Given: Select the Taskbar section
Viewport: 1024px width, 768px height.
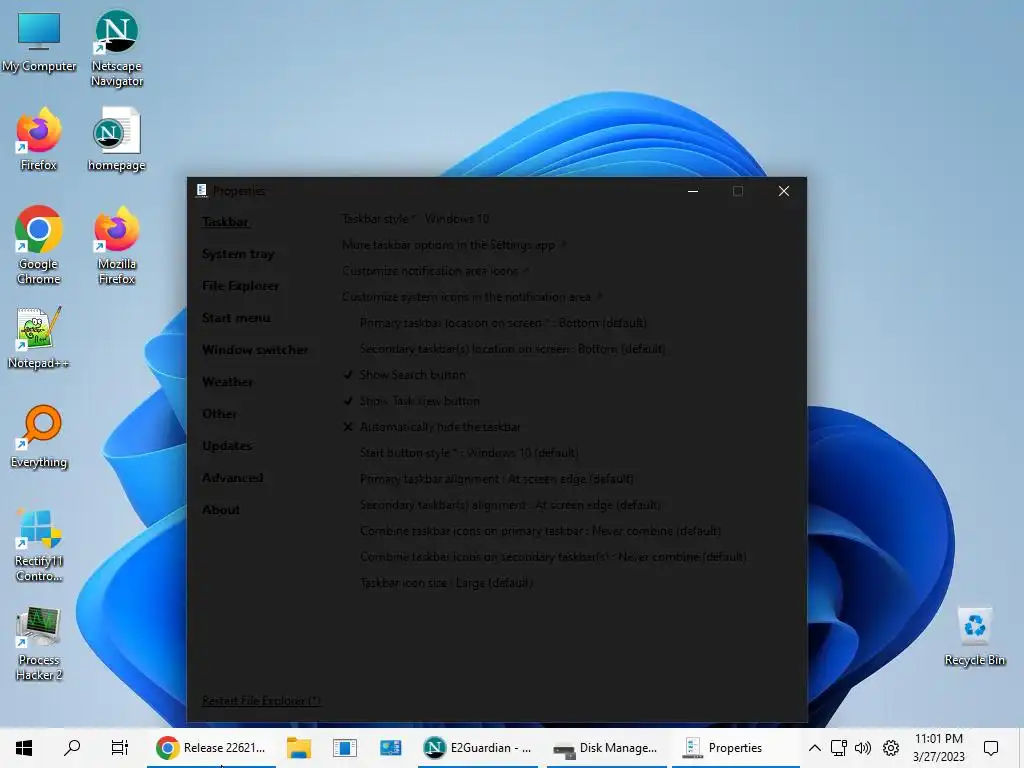Looking at the screenshot, I should [225, 222].
